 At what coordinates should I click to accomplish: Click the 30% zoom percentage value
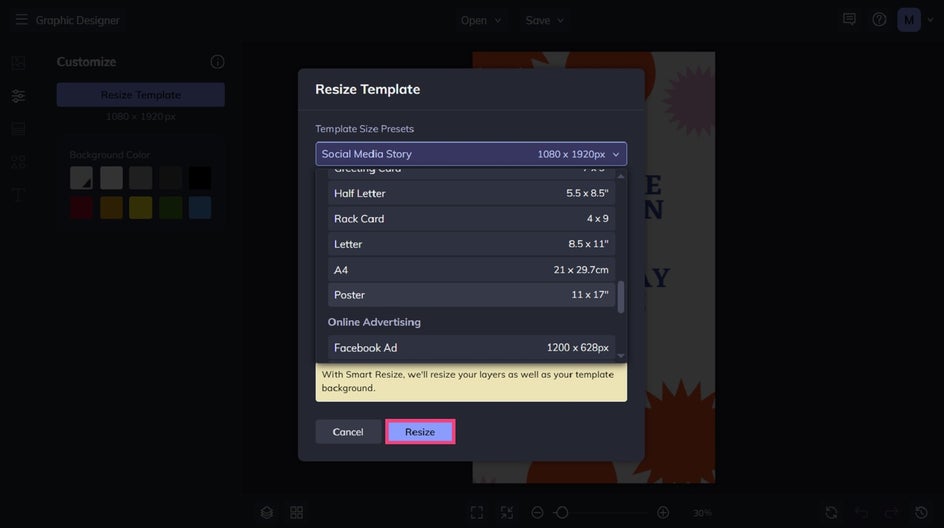pyautogui.click(x=702, y=513)
